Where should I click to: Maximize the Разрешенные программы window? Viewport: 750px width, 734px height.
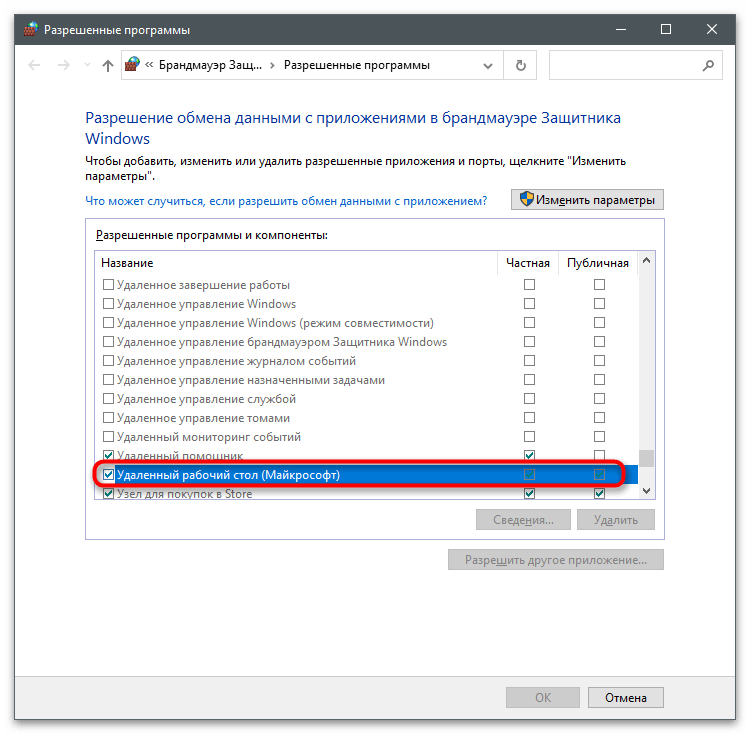666,30
